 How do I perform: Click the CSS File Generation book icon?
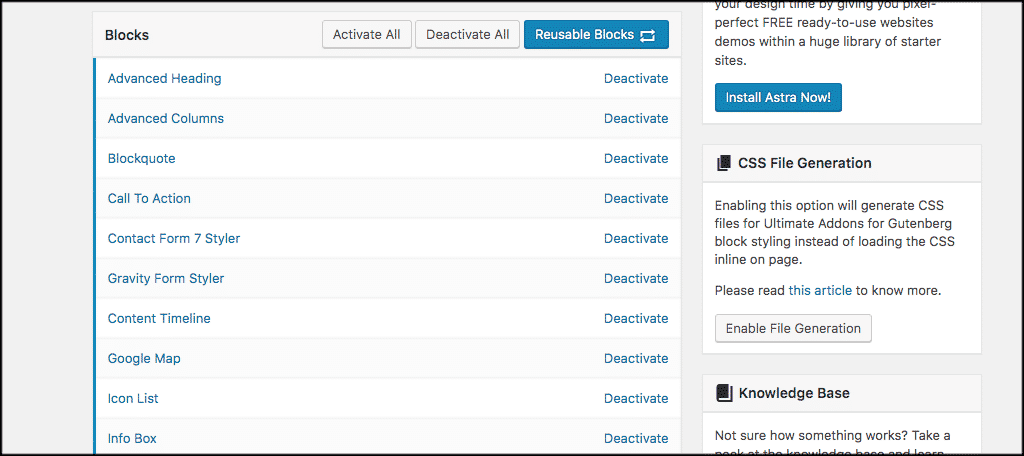724,163
